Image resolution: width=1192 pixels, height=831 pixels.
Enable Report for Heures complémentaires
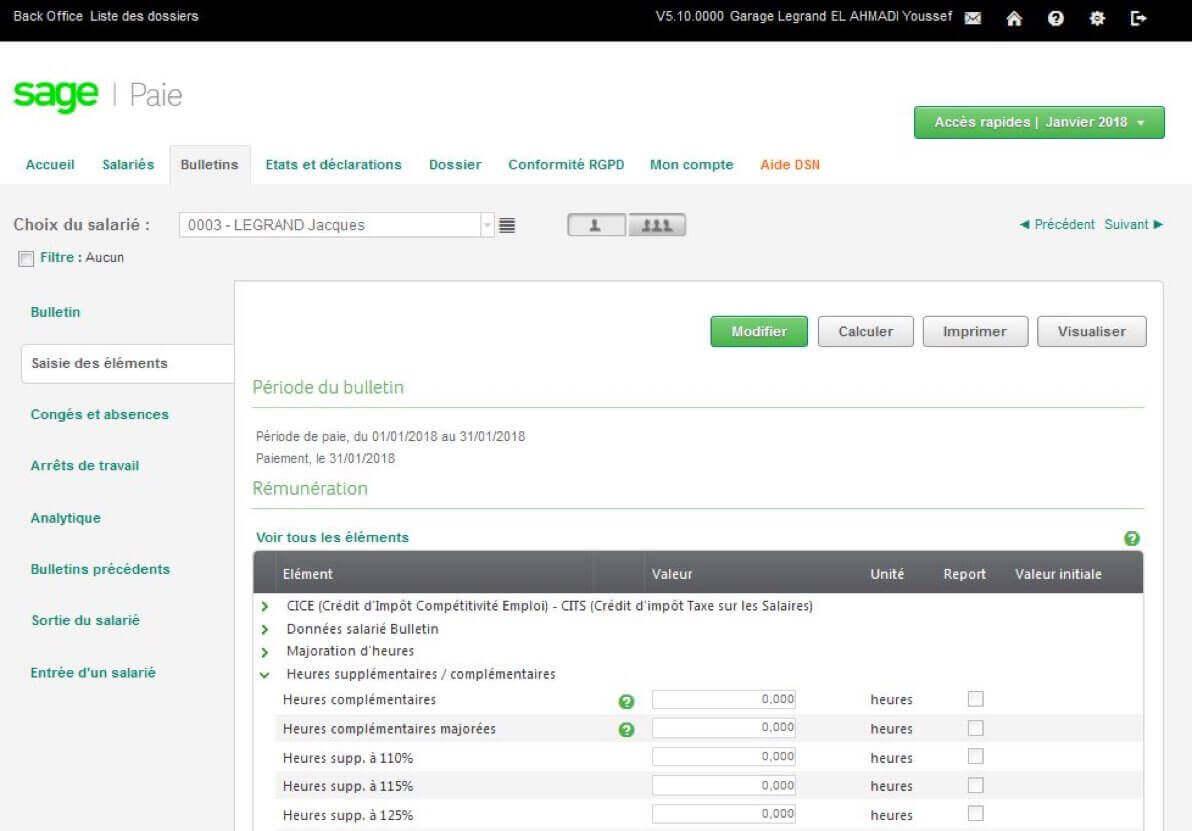click(x=976, y=698)
